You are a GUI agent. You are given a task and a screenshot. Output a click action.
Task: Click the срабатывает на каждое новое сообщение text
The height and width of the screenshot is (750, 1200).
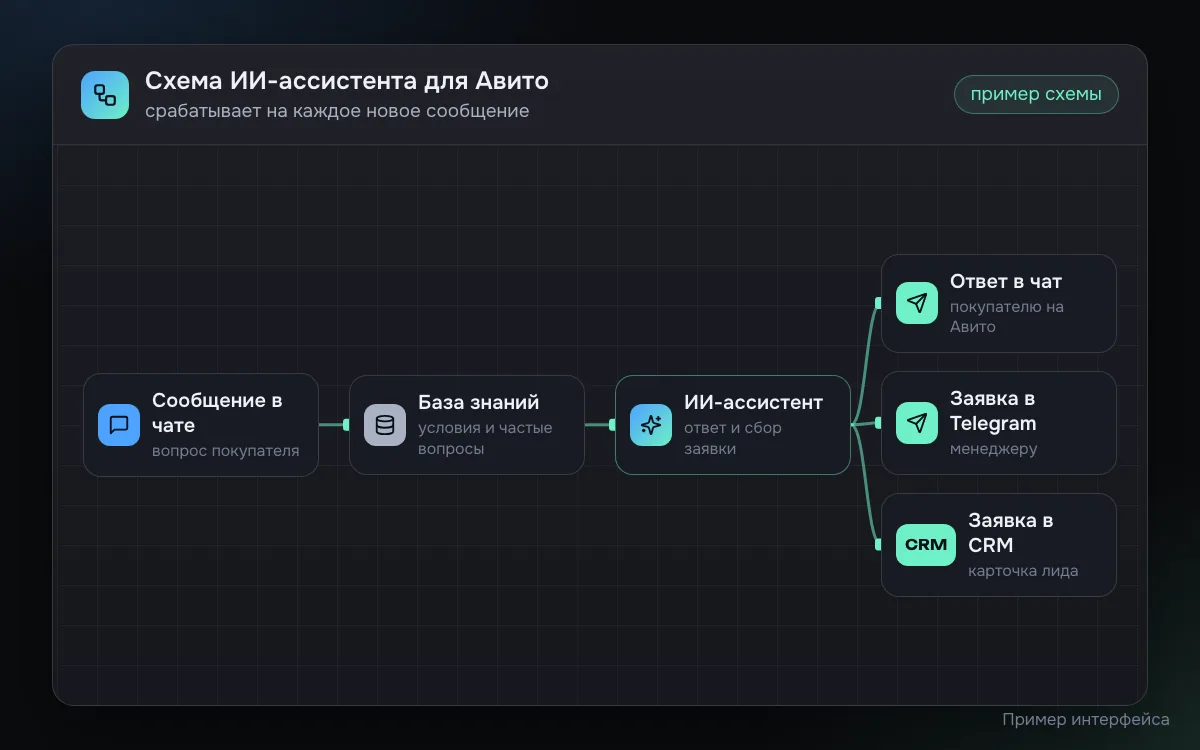[337, 111]
